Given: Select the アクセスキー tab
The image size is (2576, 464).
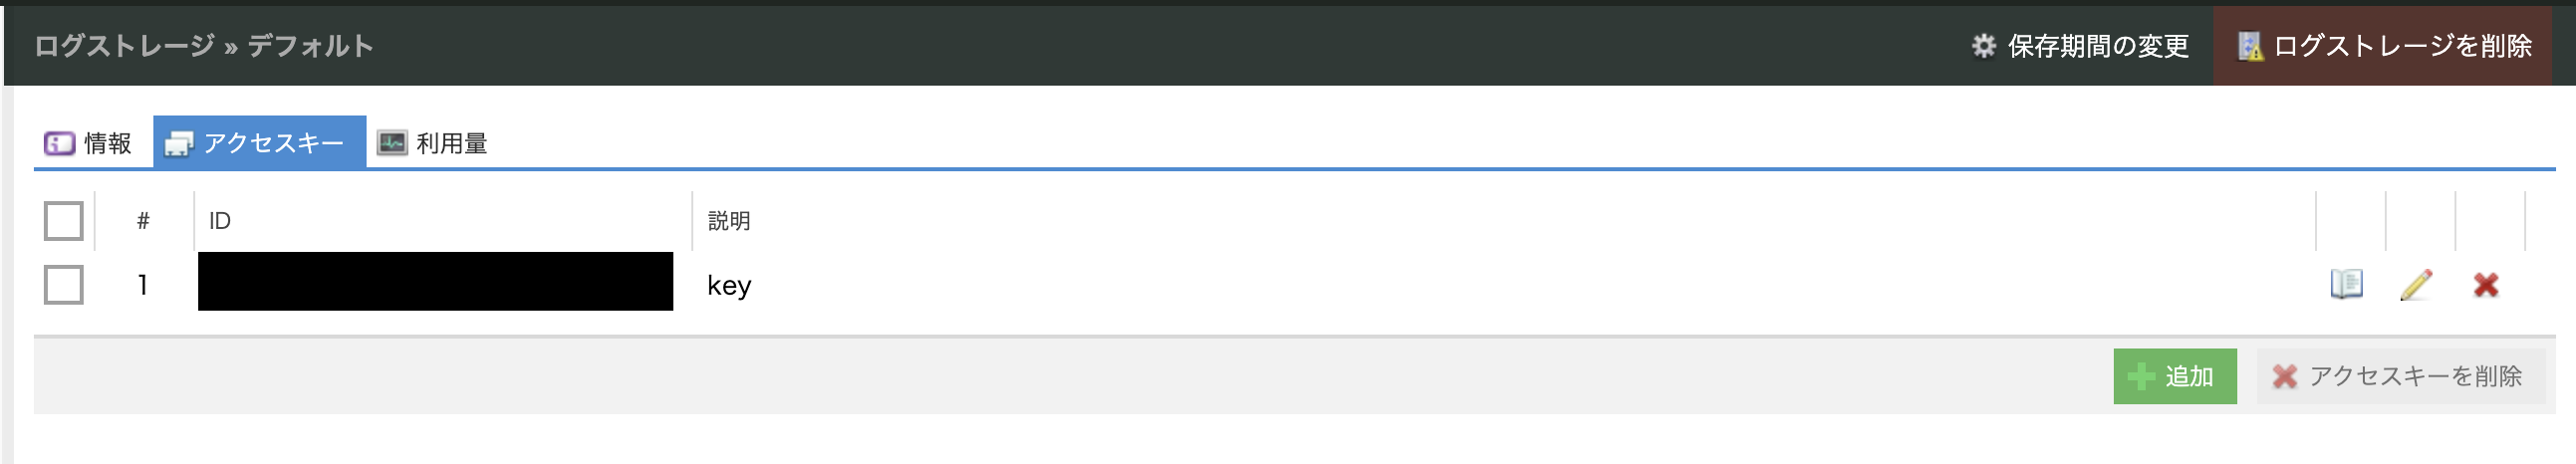Looking at the screenshot, I should point(260,142).
